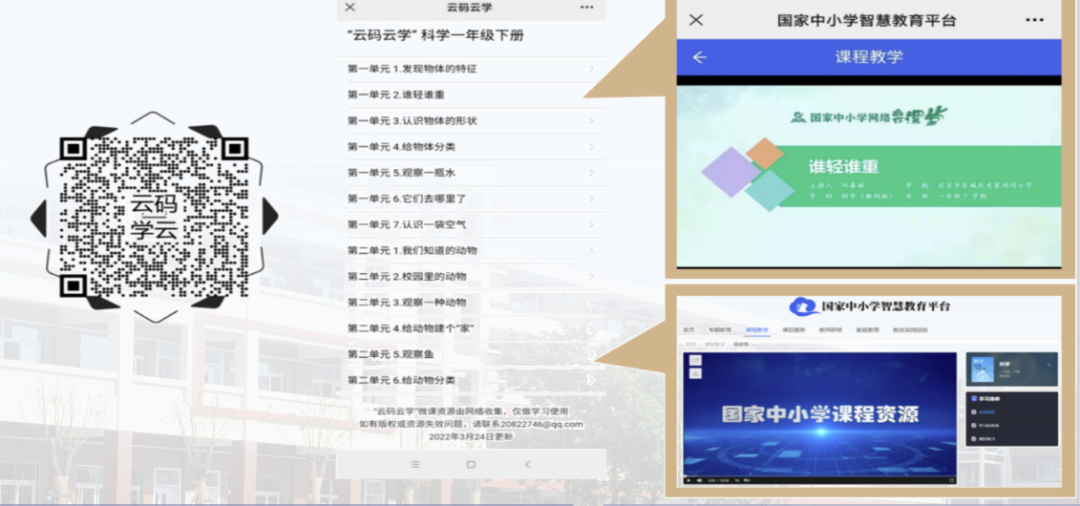Open chevron for 1.发现物体的特征
The height and width of the screenshot is (506, 1080).
591,69
